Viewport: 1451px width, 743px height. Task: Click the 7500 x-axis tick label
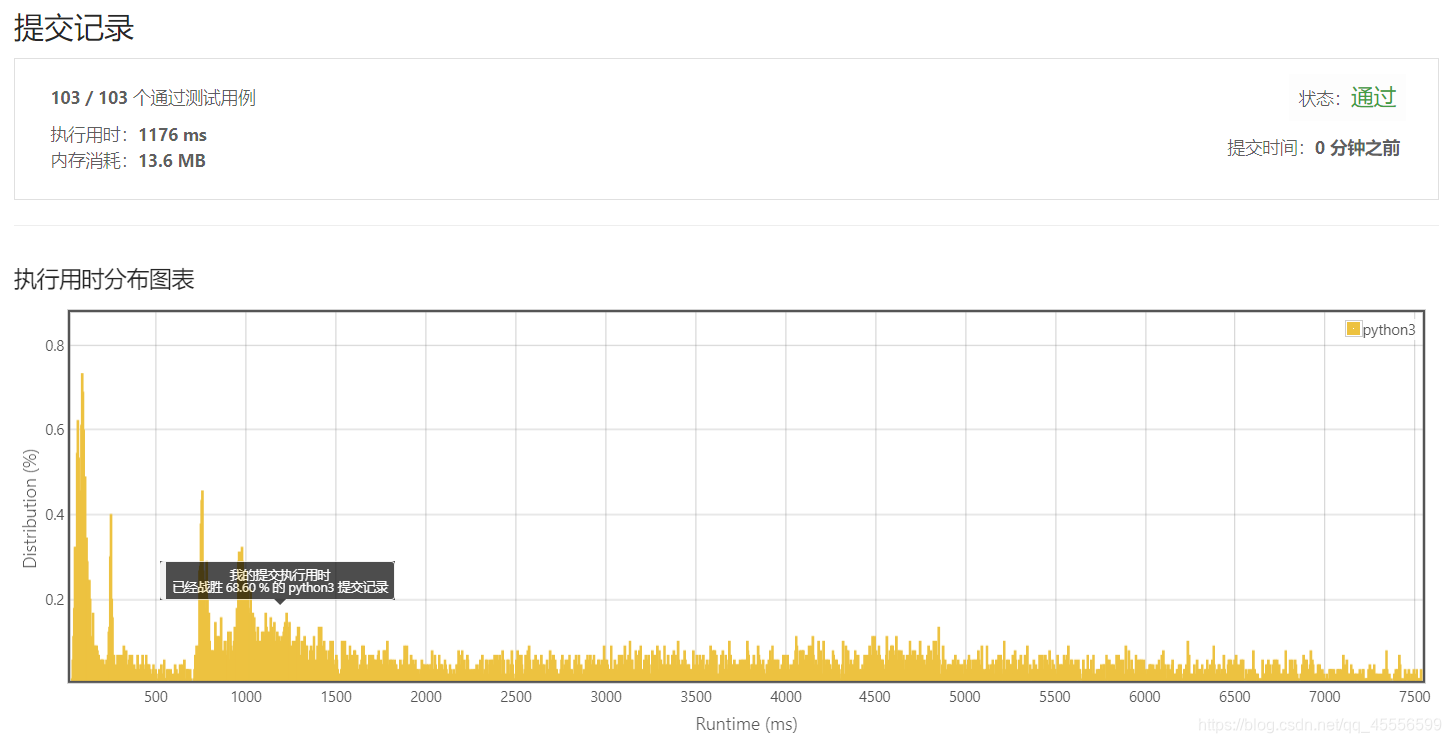pyautogui.click(x=1414, y=697)
